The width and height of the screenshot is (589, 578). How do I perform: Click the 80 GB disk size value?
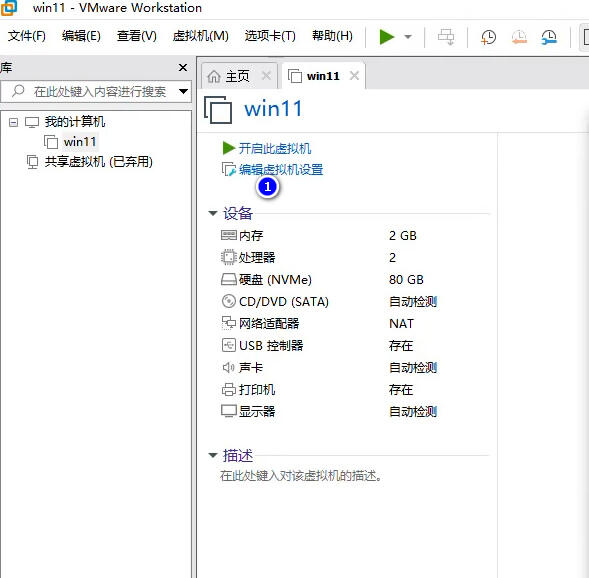pos(406,279)
